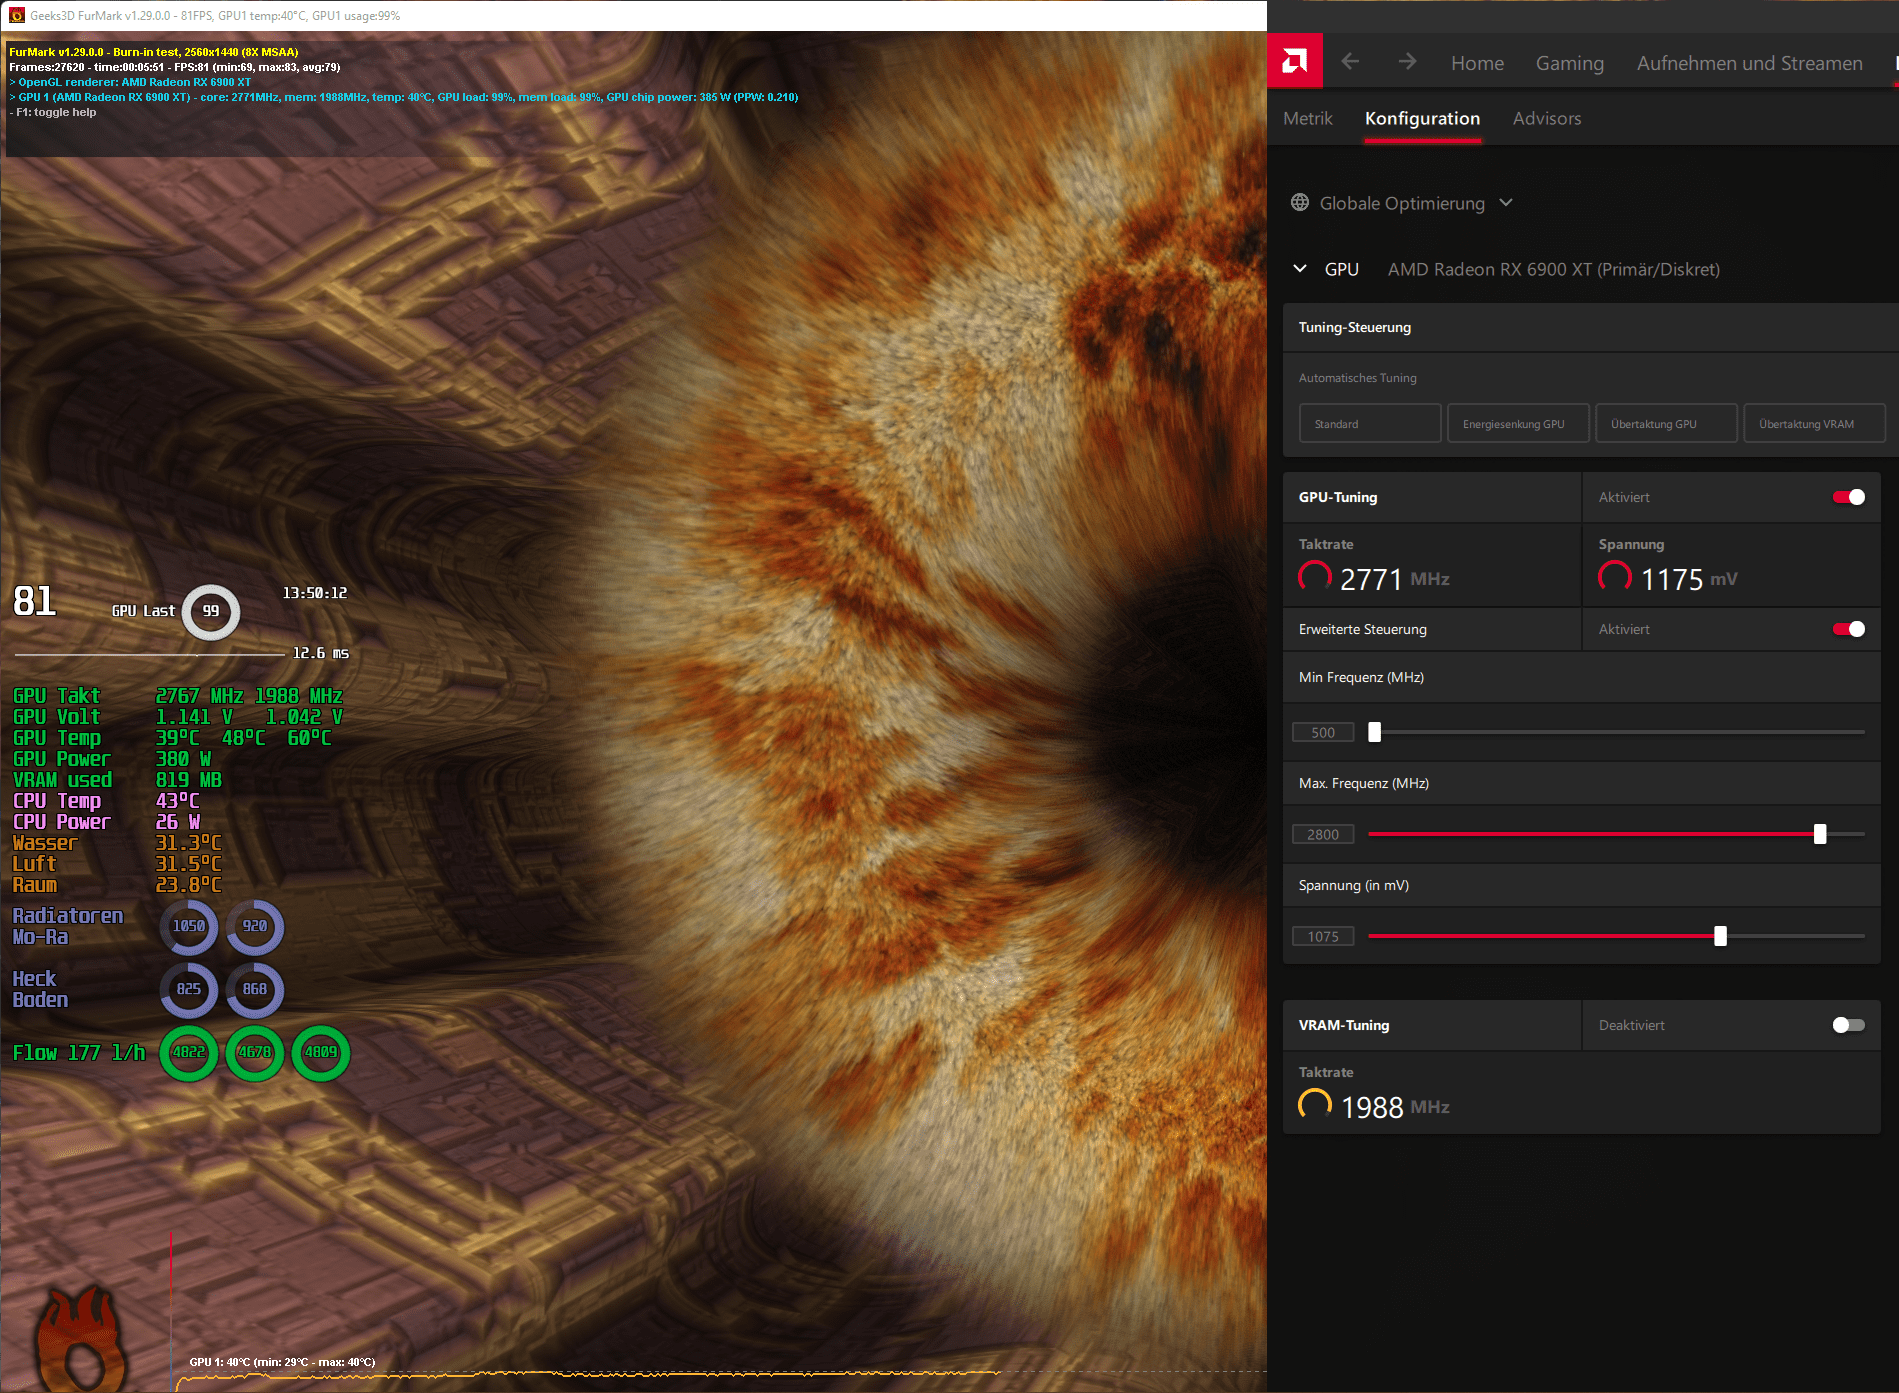Image resolution: width=1899 pixels, height=1393 pixels.
Task: Click the Heck fan gauge showing 825
Action: click(189, 990)
